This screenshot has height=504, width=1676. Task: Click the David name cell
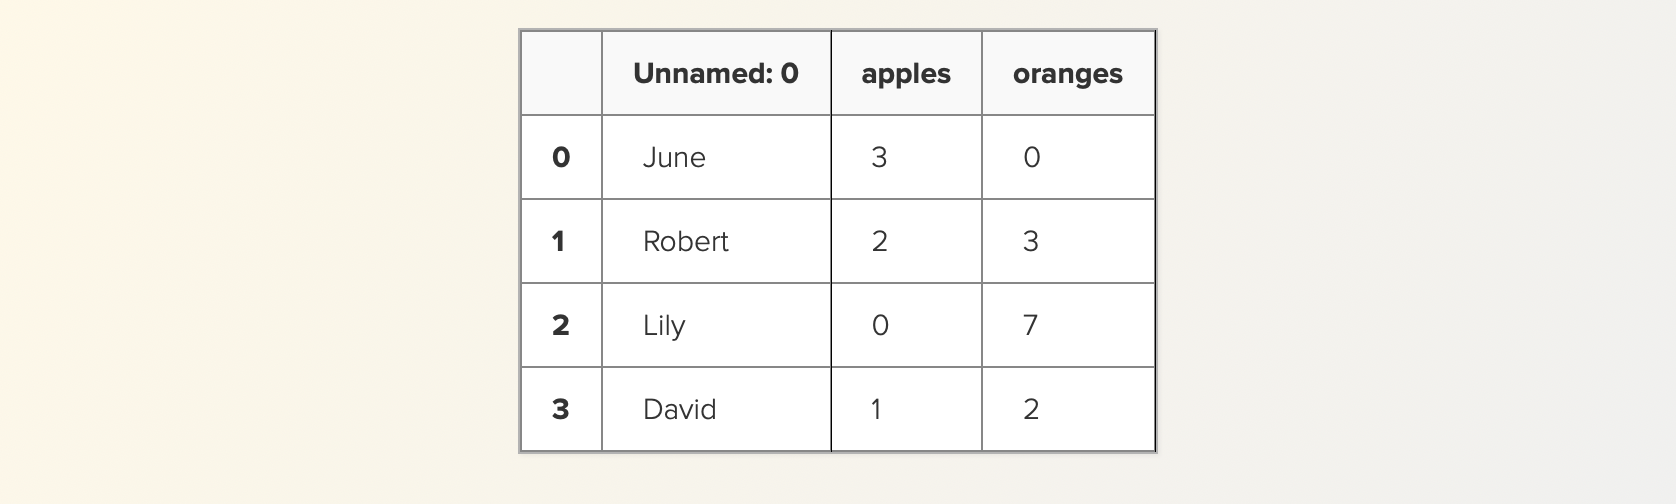(716, 409)
